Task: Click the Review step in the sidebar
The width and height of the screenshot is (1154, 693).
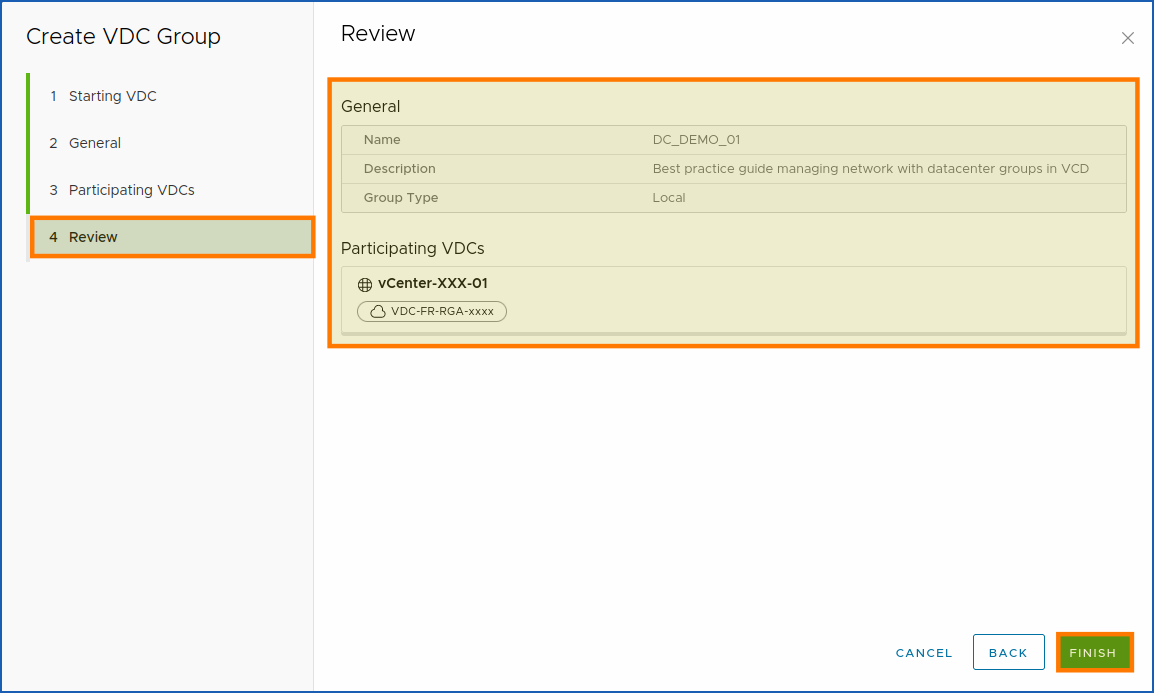Action: tap(91, 237)
